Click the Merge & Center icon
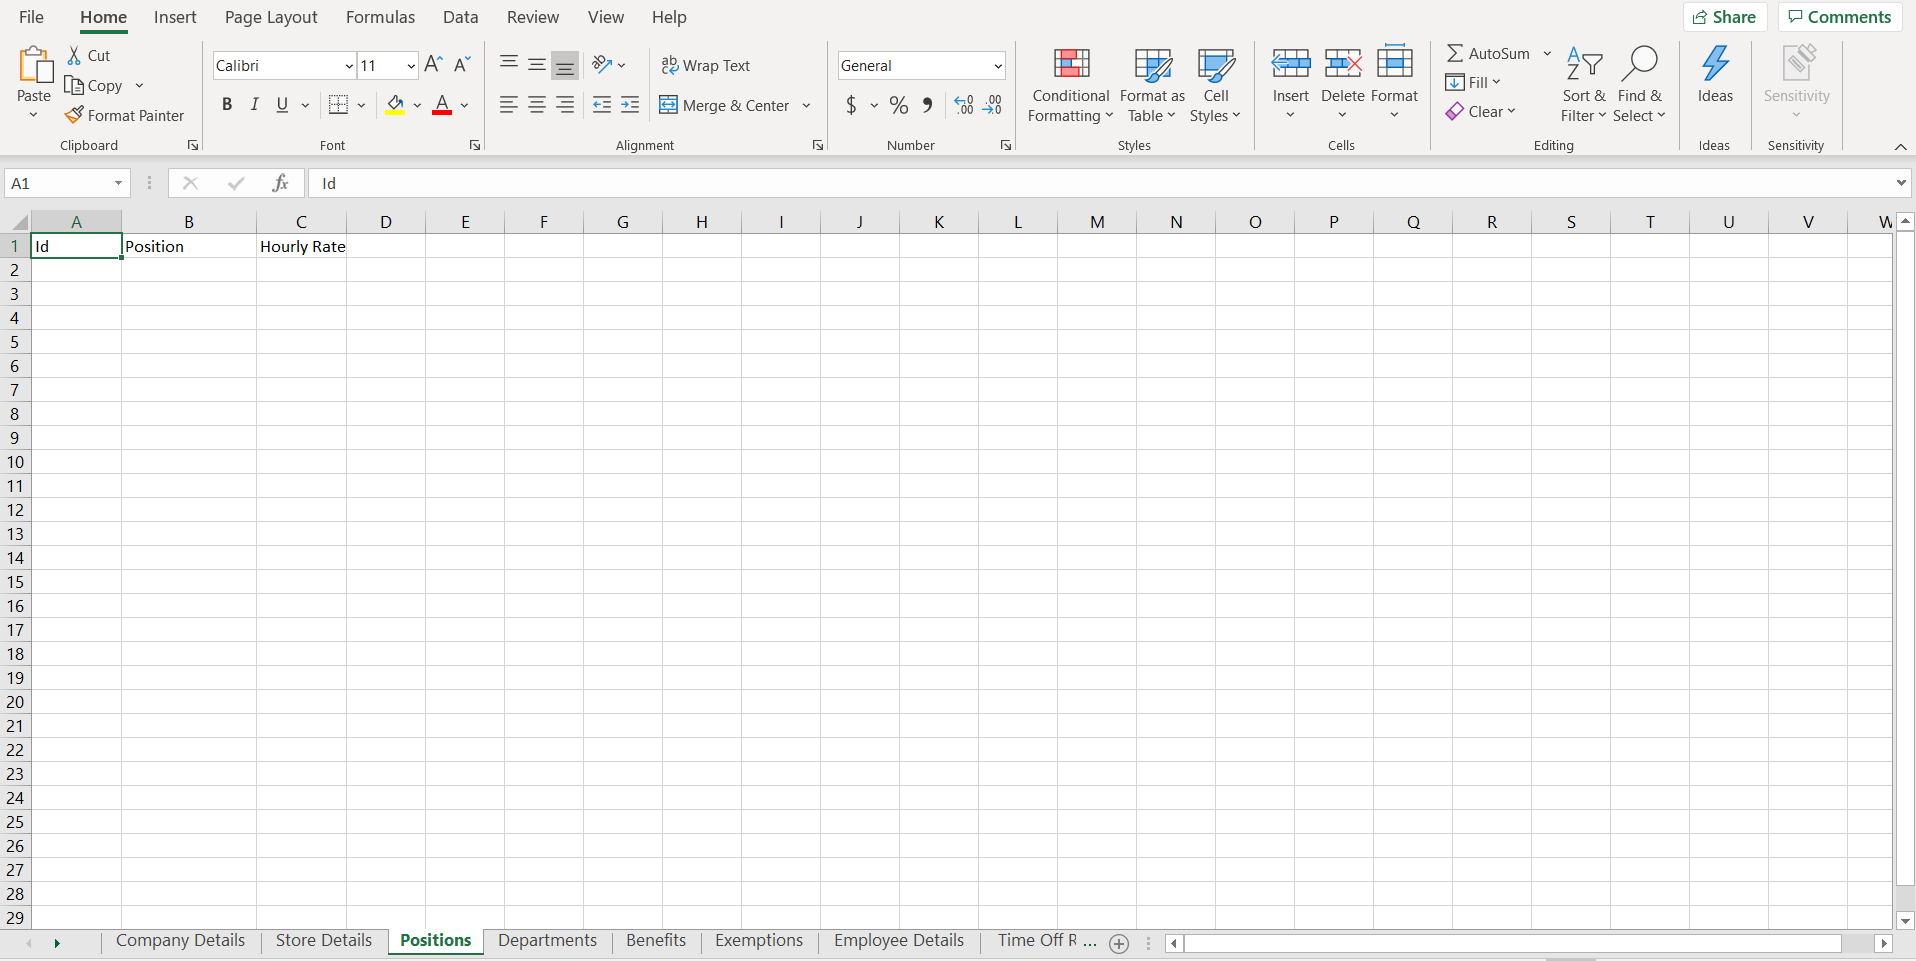1916x961 pixels. click(669, 105)
